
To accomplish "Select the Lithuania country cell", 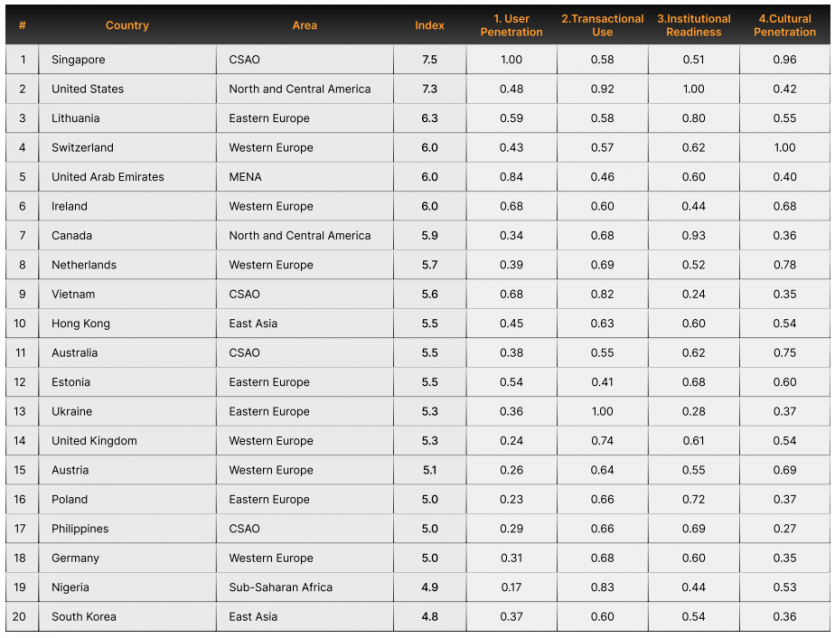I will coord(76,118).
